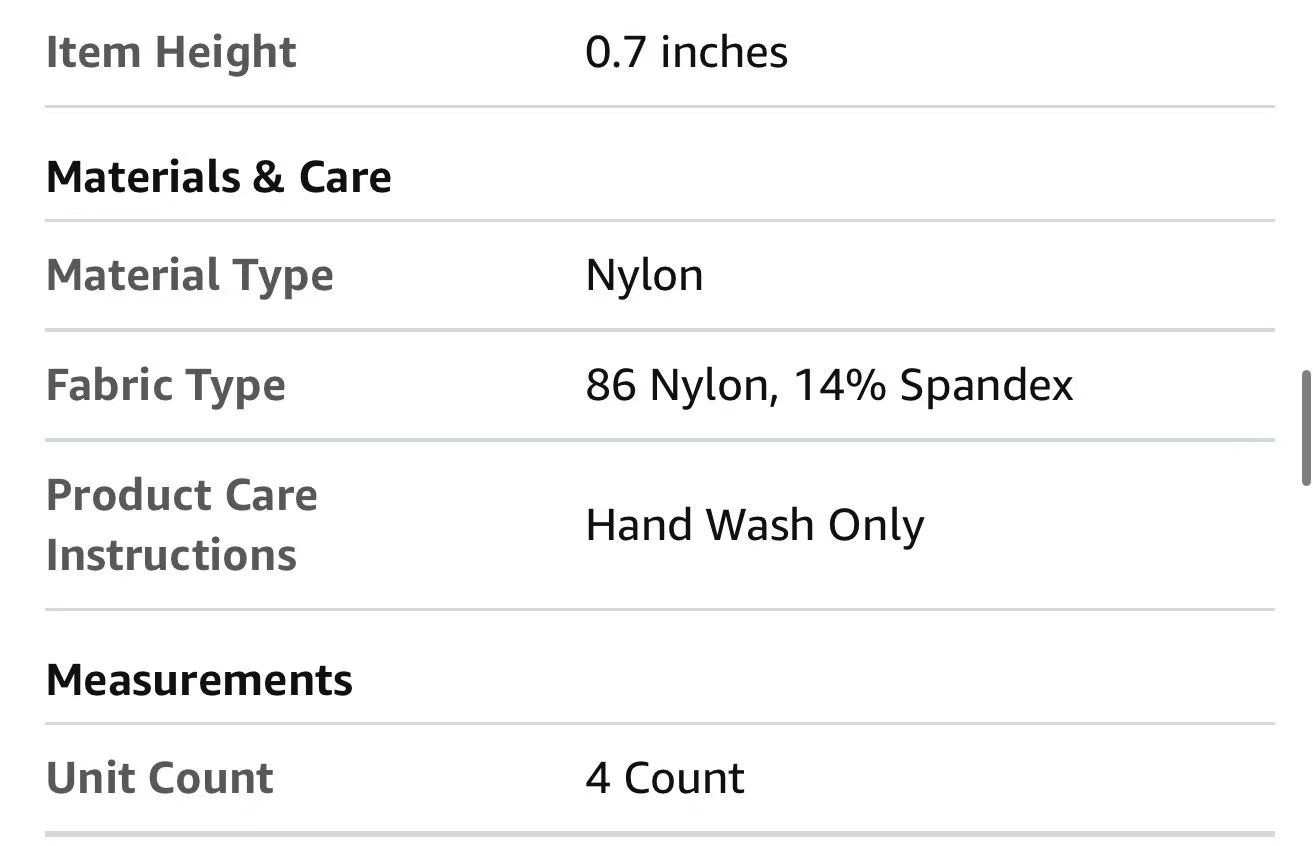Click the Product Care Instructions label
Screen dimensions: 1313x846
[x=182, y=525]
